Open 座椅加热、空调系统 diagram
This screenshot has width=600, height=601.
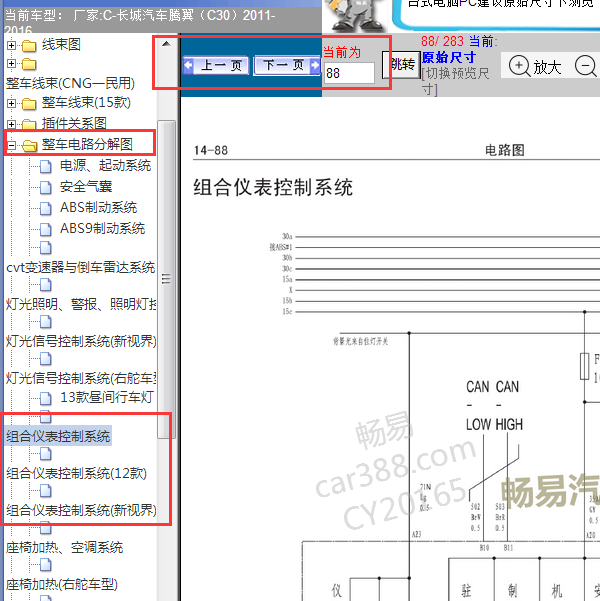(x=64, y=547)
